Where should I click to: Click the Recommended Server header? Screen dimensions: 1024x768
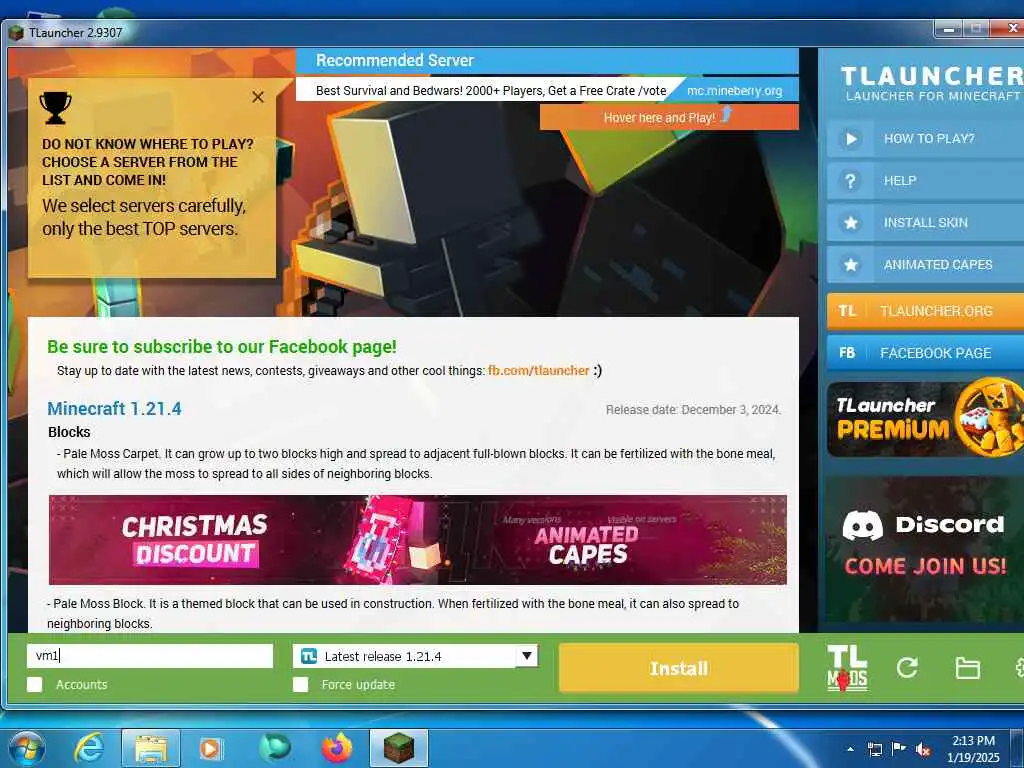click(x=394, y=61)
